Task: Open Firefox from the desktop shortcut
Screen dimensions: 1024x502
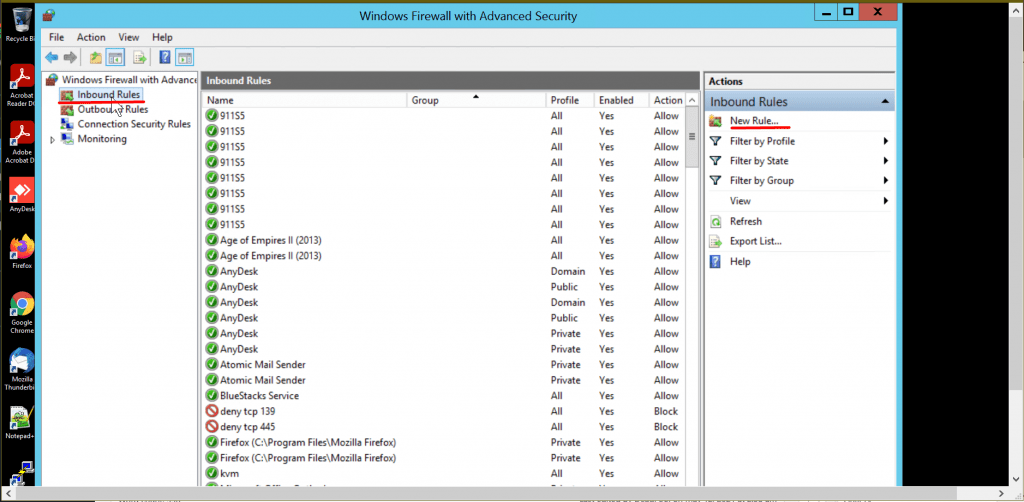Action: pyautogui.click(x=22, y=251)
